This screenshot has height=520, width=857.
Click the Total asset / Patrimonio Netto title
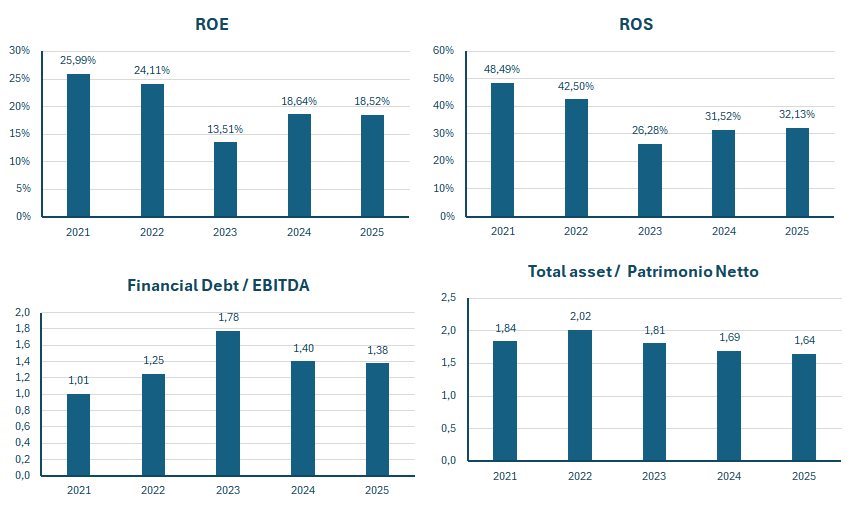(x=643, y=271)
